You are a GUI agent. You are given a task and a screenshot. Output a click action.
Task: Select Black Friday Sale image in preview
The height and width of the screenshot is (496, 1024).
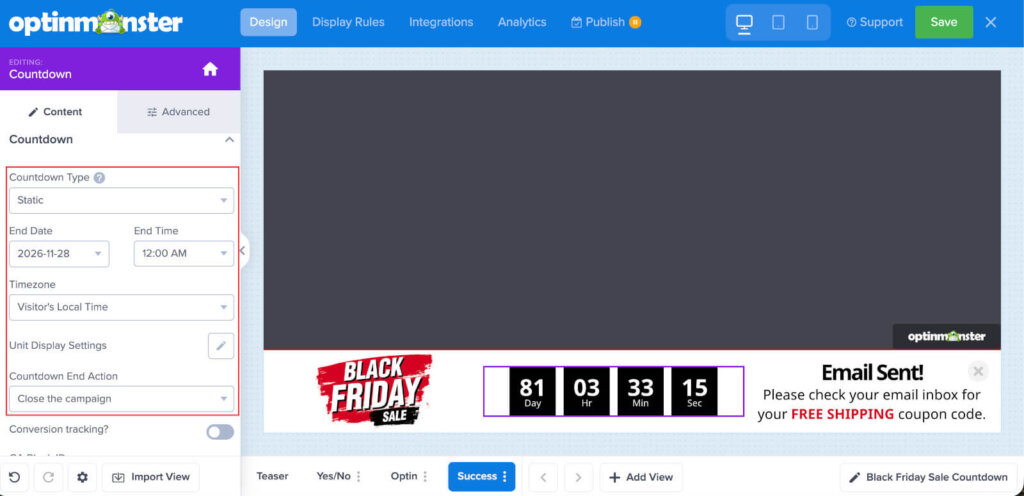coord(374,390)
